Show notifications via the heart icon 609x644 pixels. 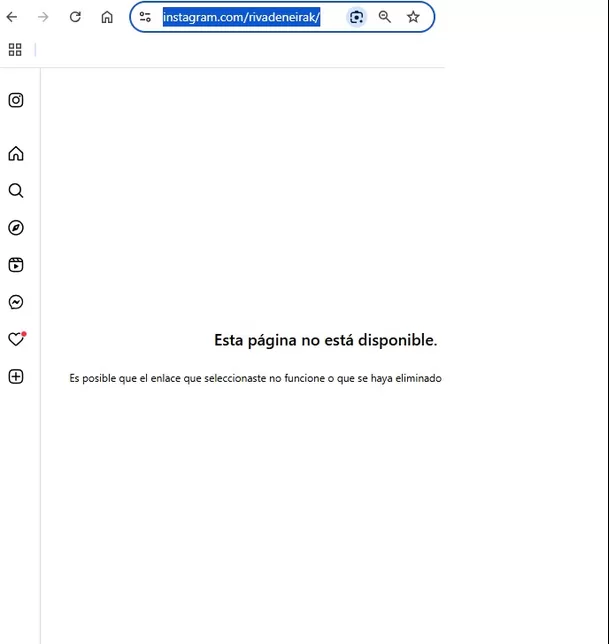point(16,340)
